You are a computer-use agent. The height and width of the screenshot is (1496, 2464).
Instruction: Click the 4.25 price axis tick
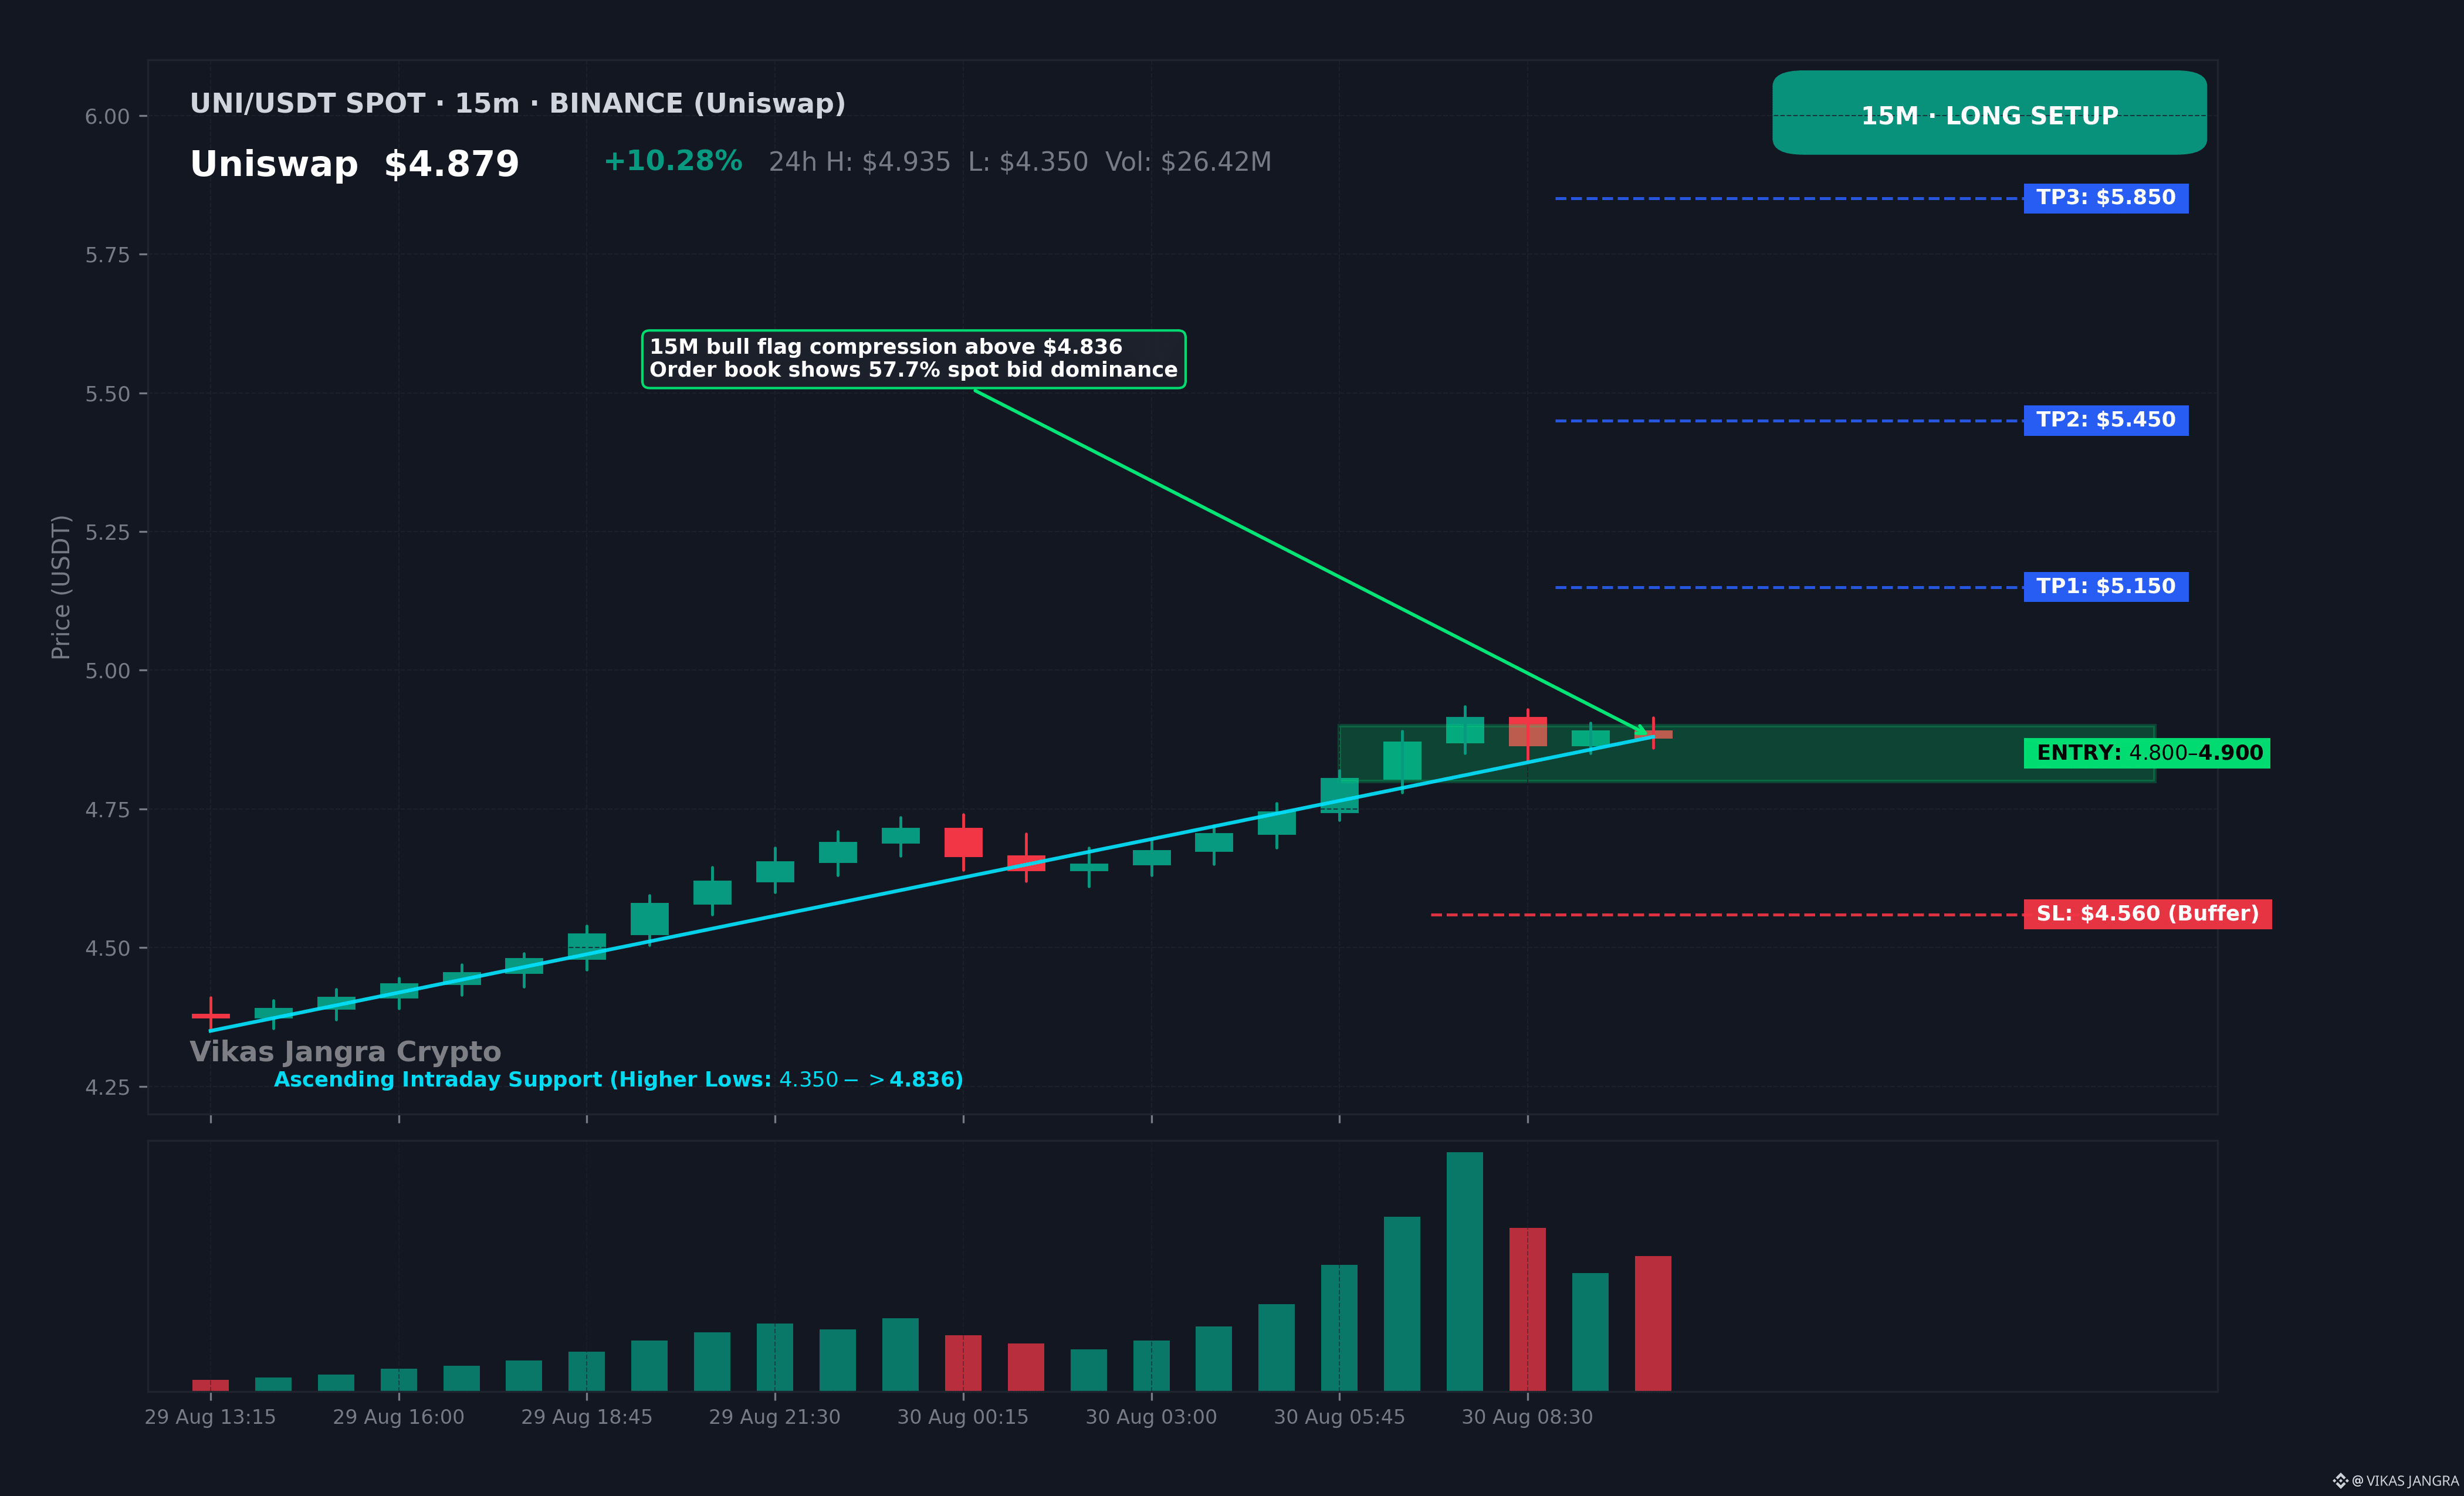[x=107, y=1087]
